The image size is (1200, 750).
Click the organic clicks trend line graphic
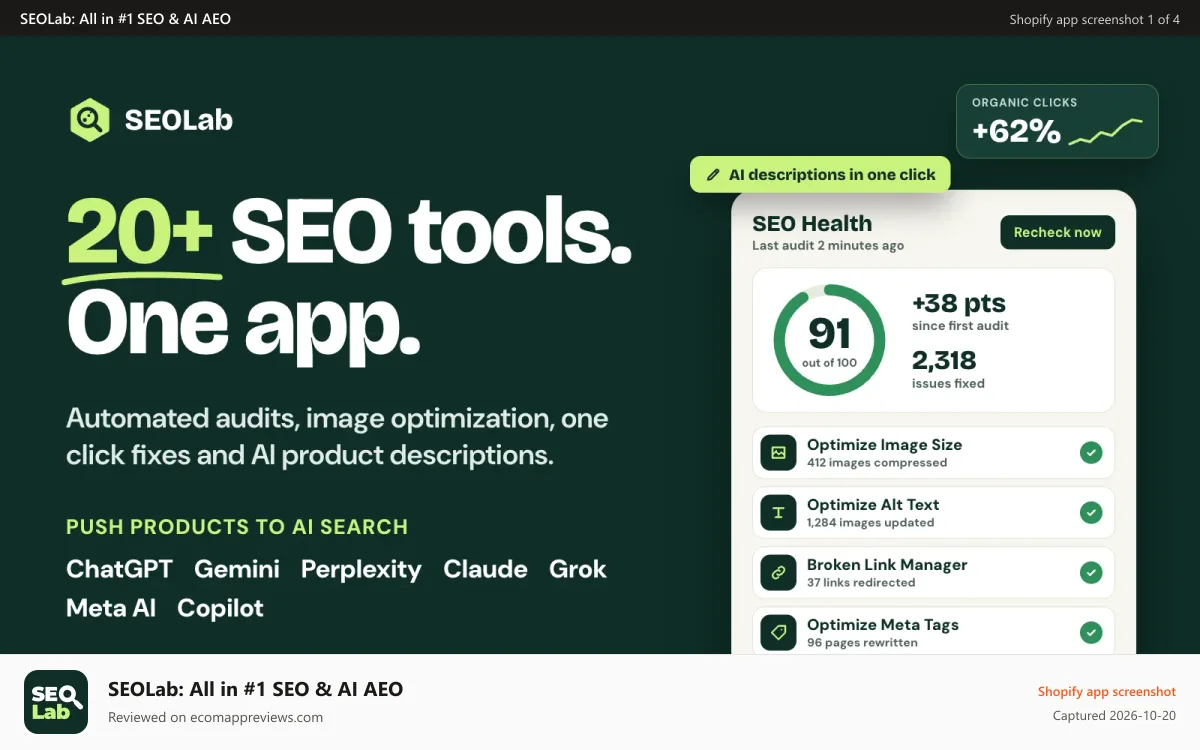[x=1105, y=131]
